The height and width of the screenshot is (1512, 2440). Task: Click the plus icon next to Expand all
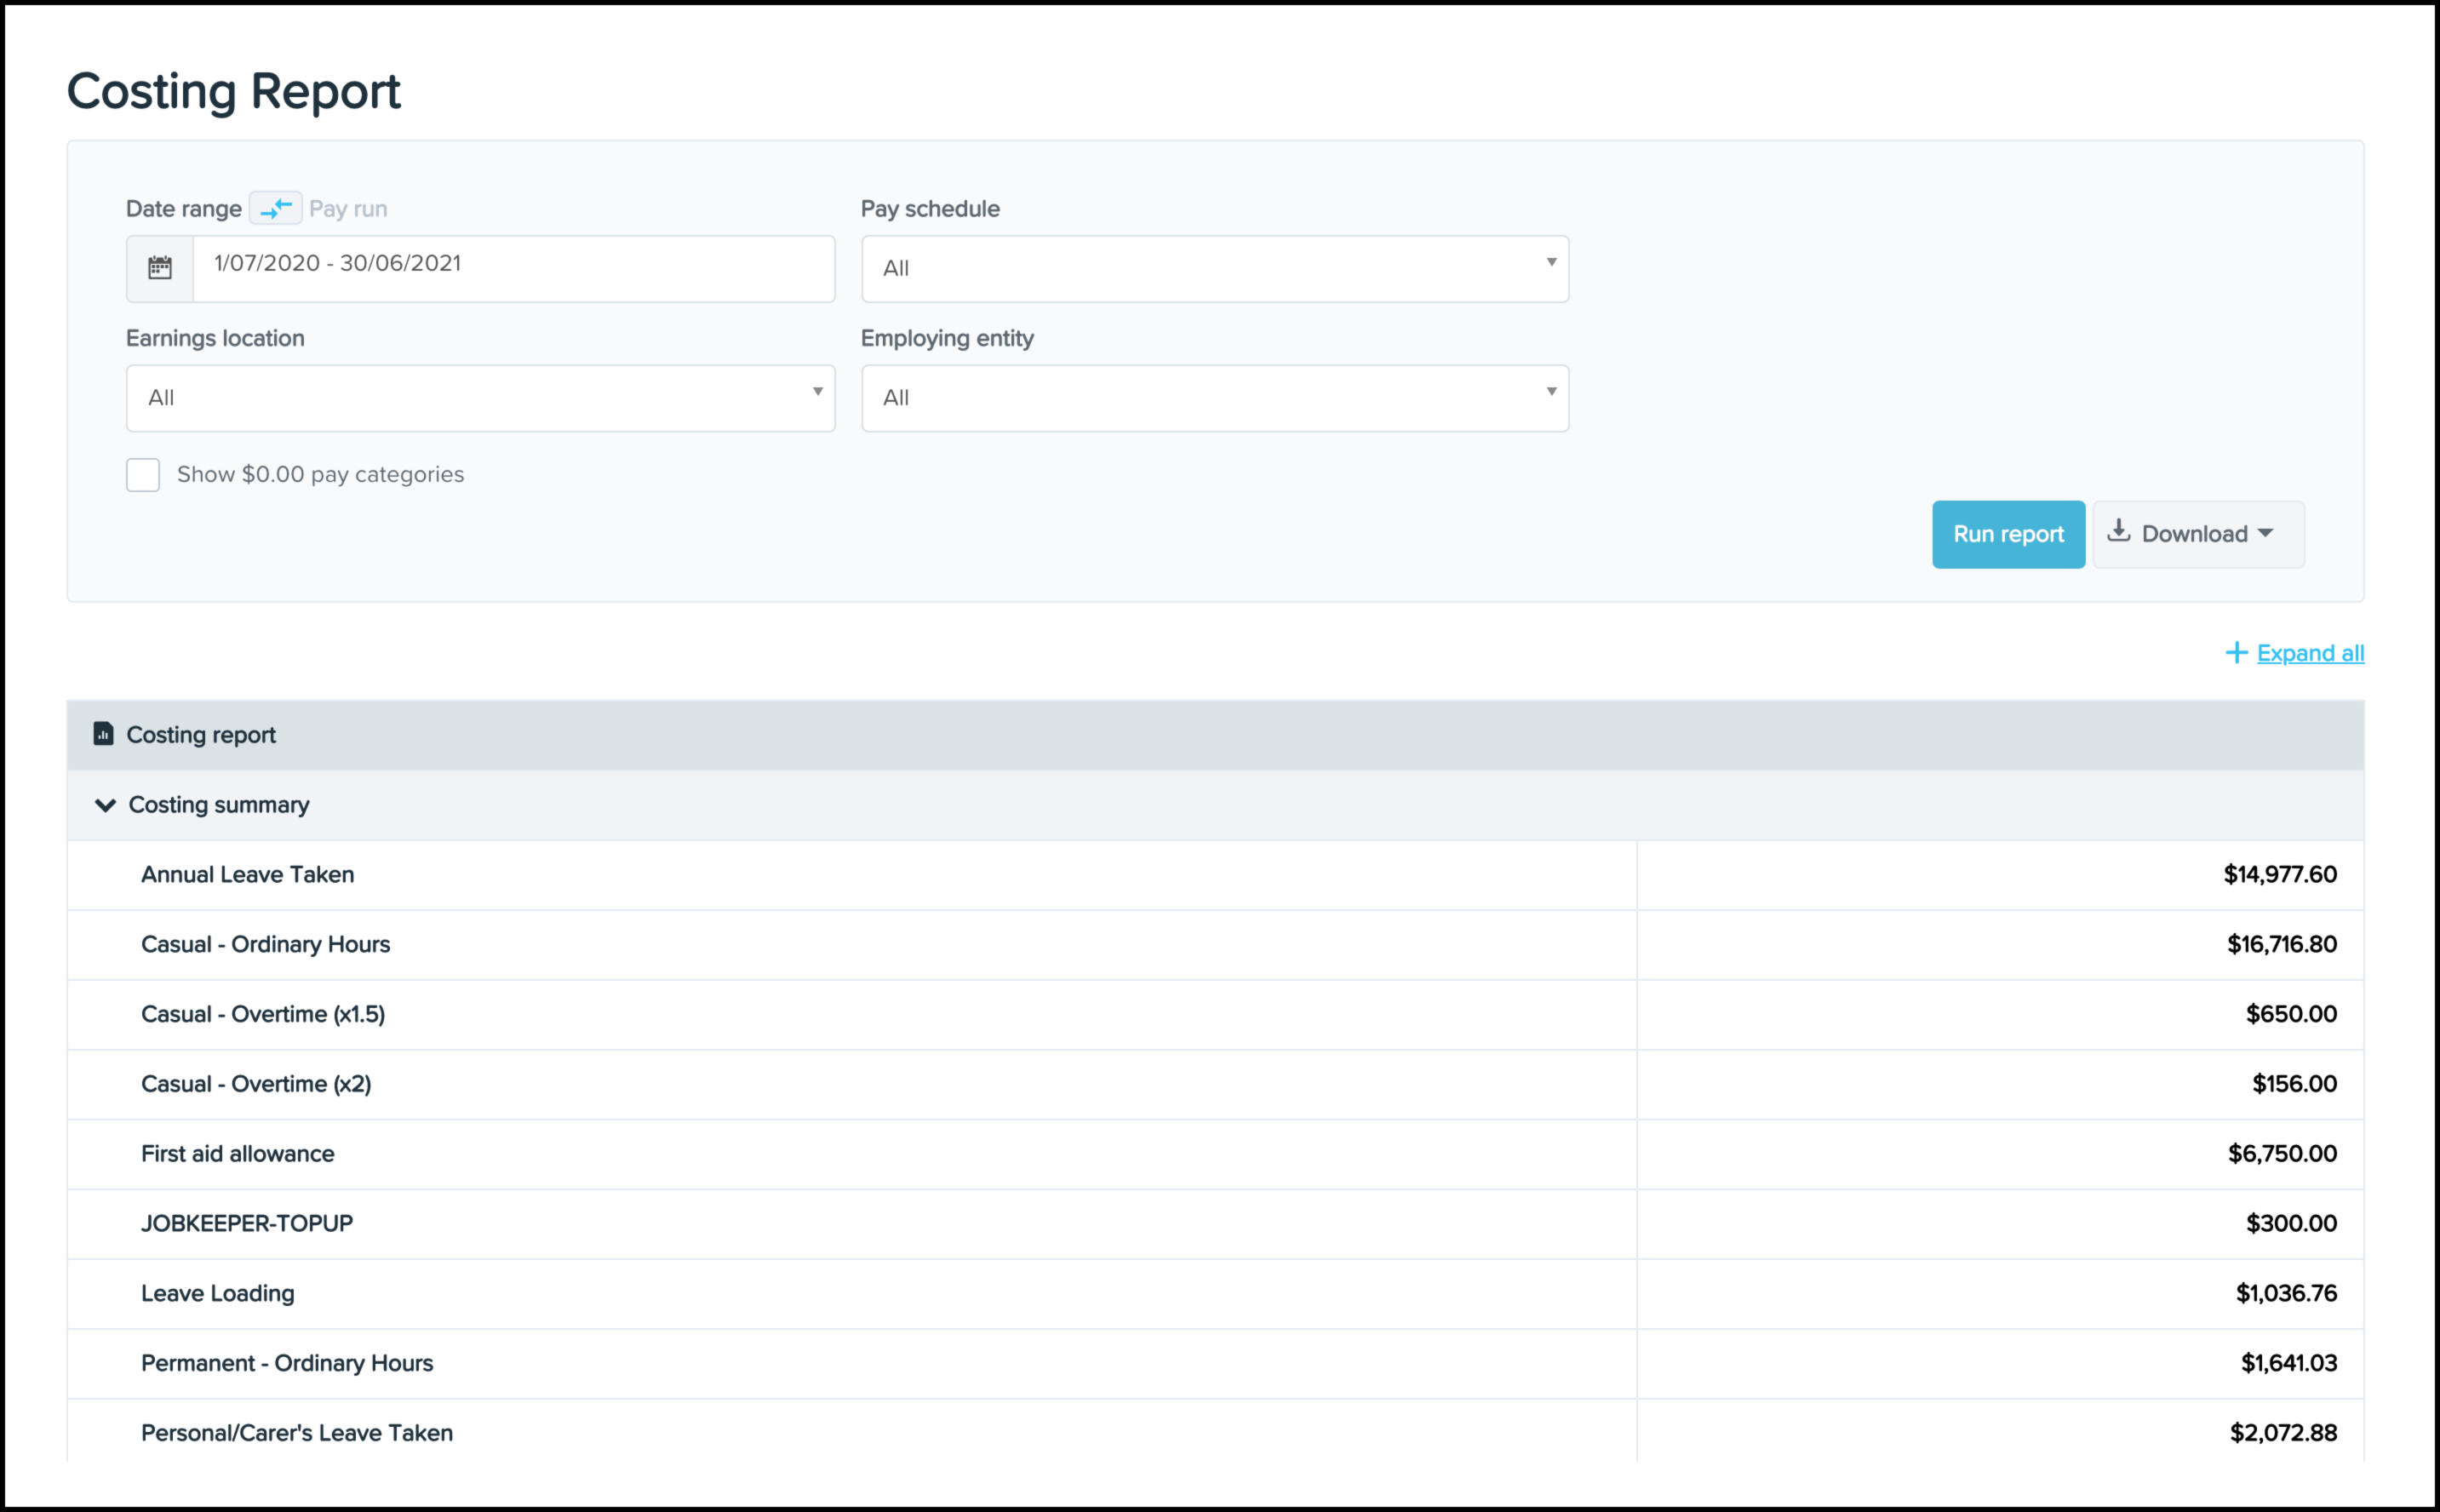click(x=2236, y=653)
